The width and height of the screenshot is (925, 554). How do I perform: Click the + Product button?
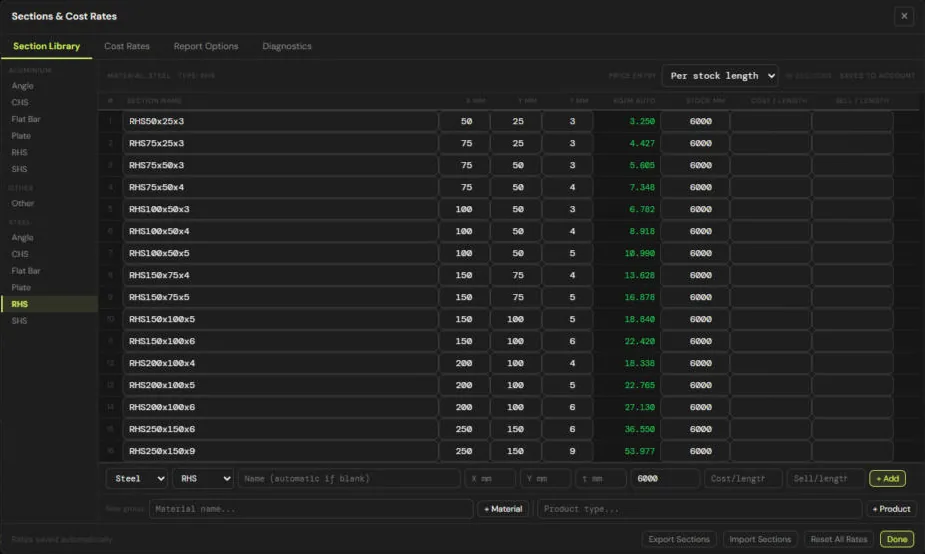[891, 509]
